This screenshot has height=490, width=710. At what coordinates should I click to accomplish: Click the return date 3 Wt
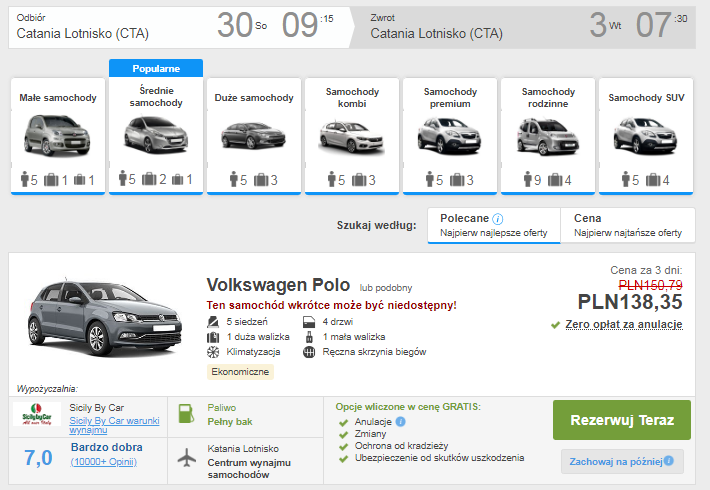[605, 25]
